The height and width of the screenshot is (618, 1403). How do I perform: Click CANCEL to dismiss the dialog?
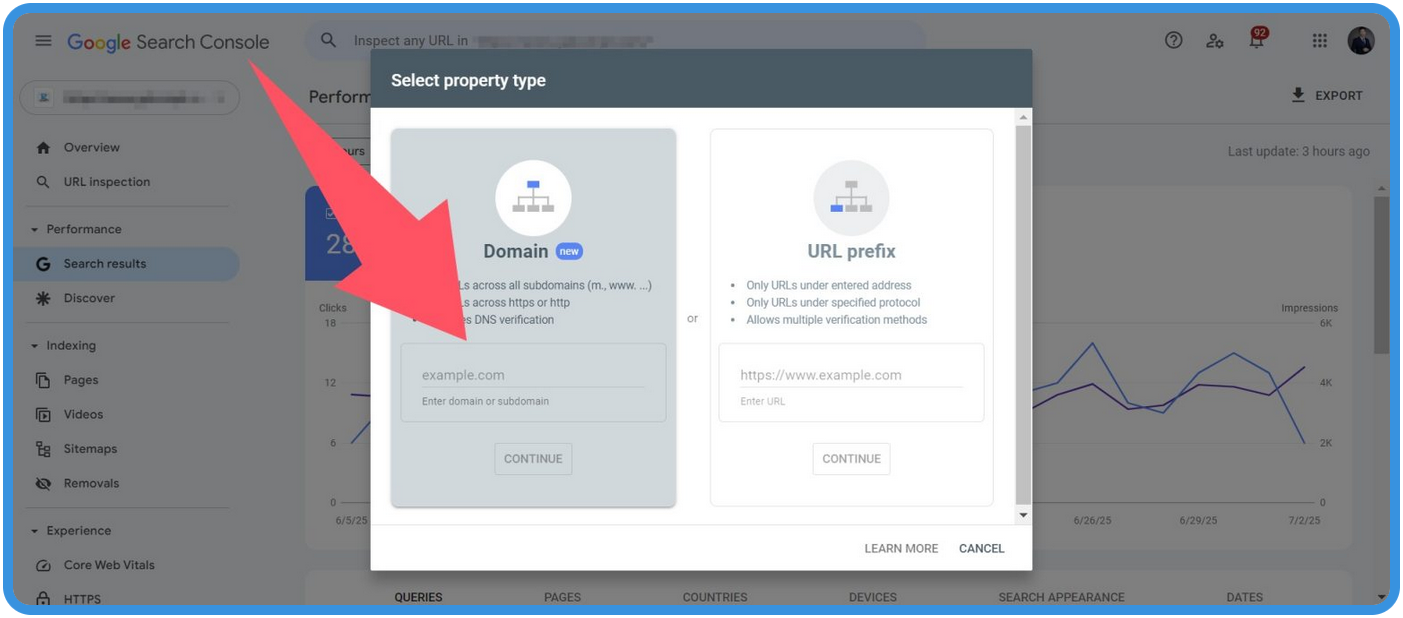click(x=981, y=548)
